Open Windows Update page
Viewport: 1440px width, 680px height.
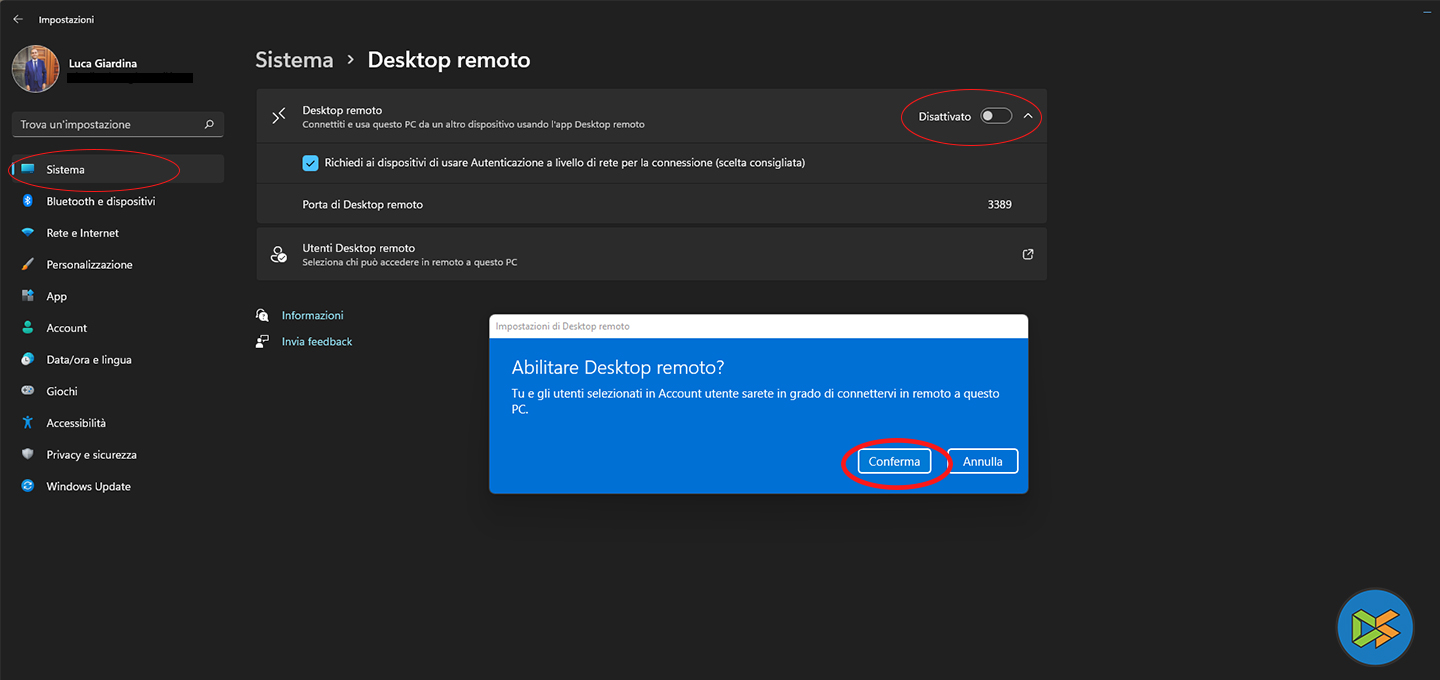pos(88,487)
